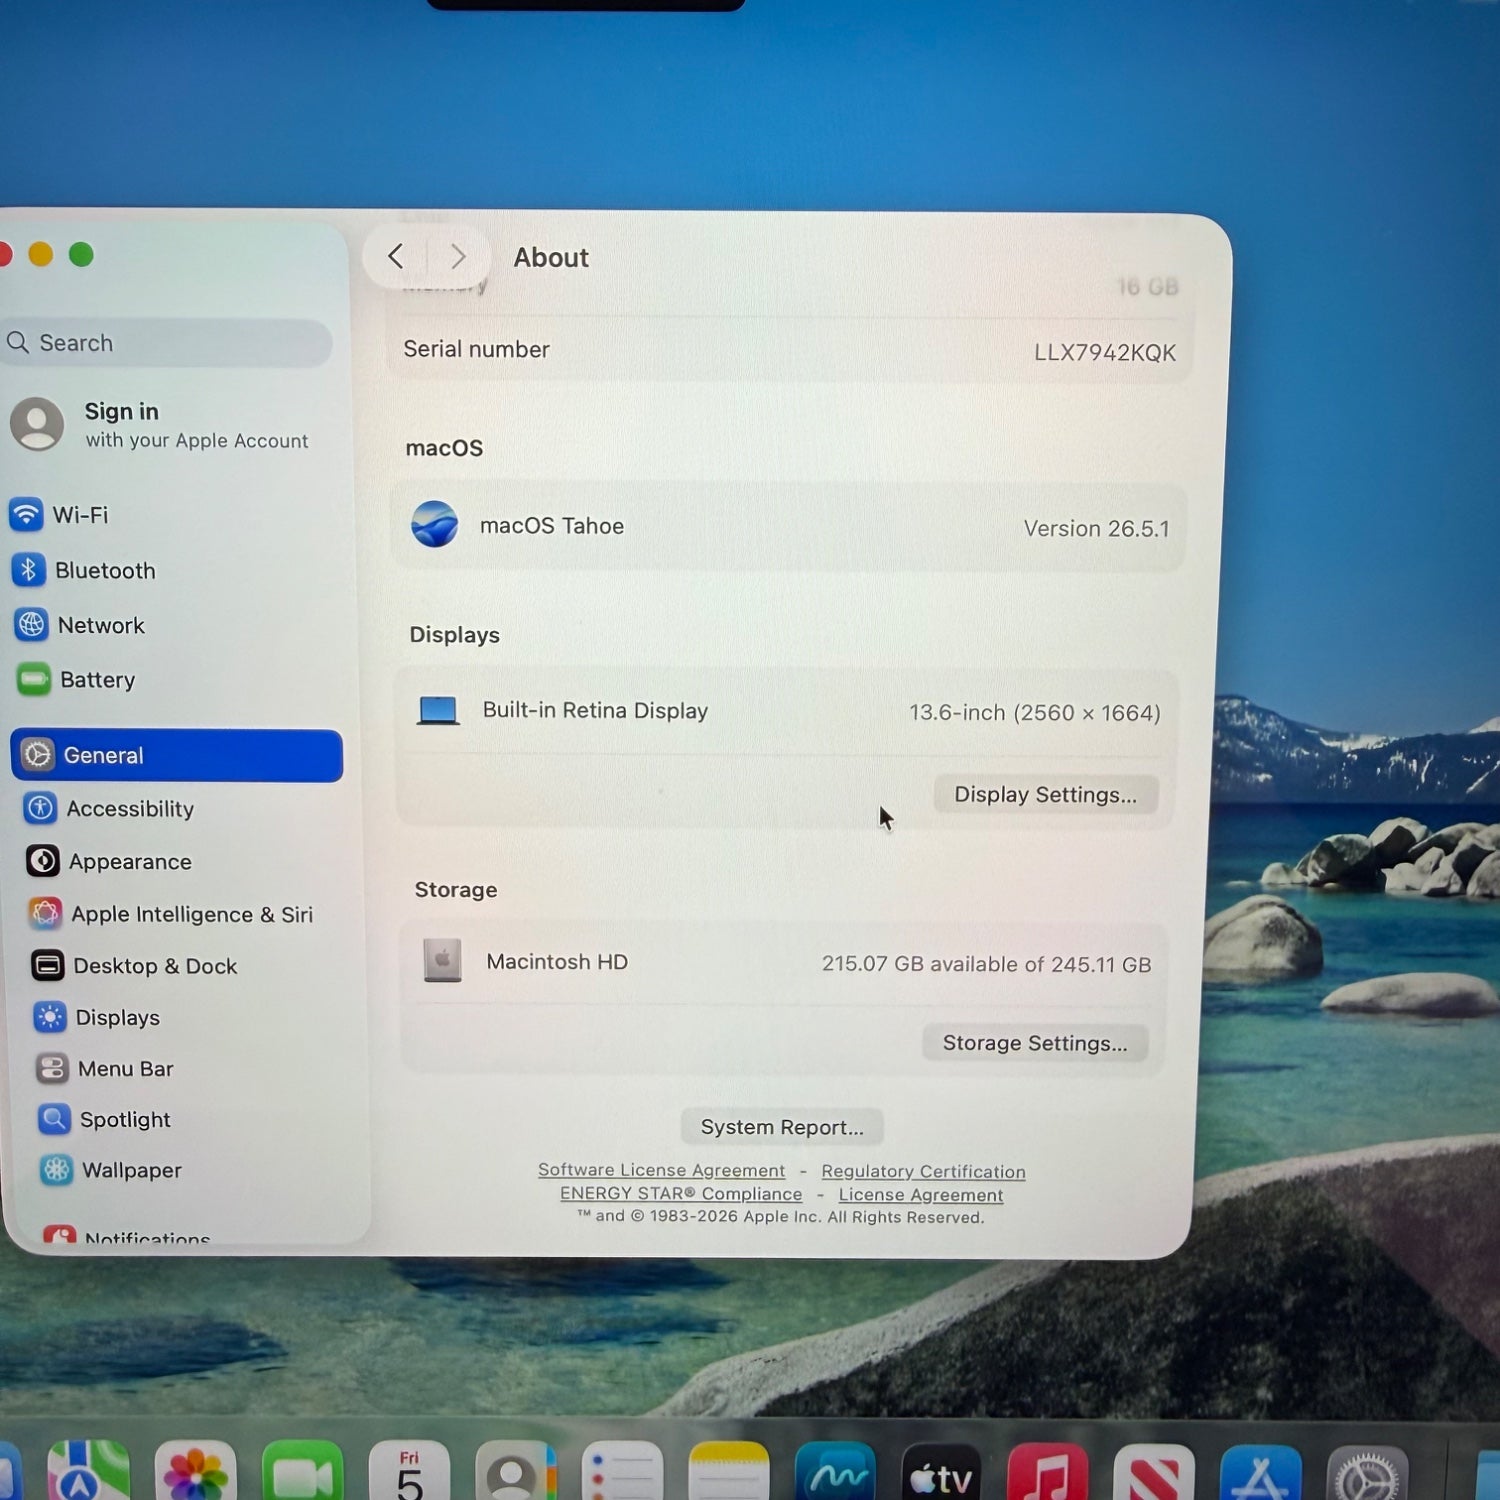The height and width of the screenshot is (1500, 1500).
Task: Launch Freeform from the Dock
Action: 836,1472
